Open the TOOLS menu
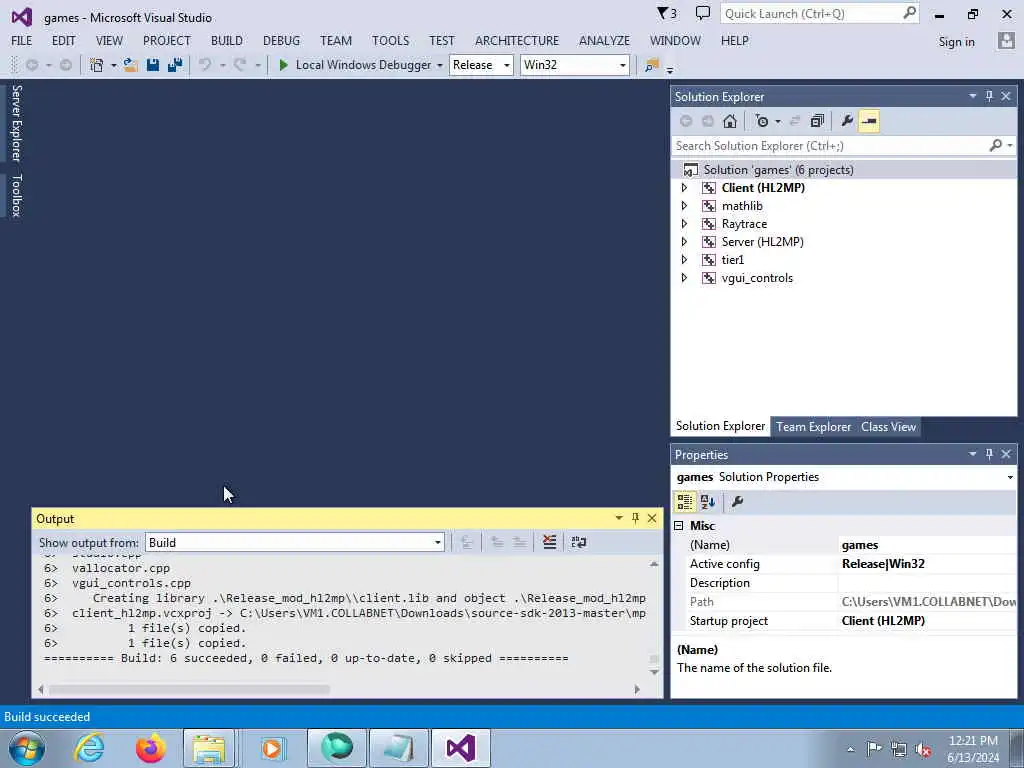Screen dimensions: 1024x768 pyautogui.click(x=391, y=40)
